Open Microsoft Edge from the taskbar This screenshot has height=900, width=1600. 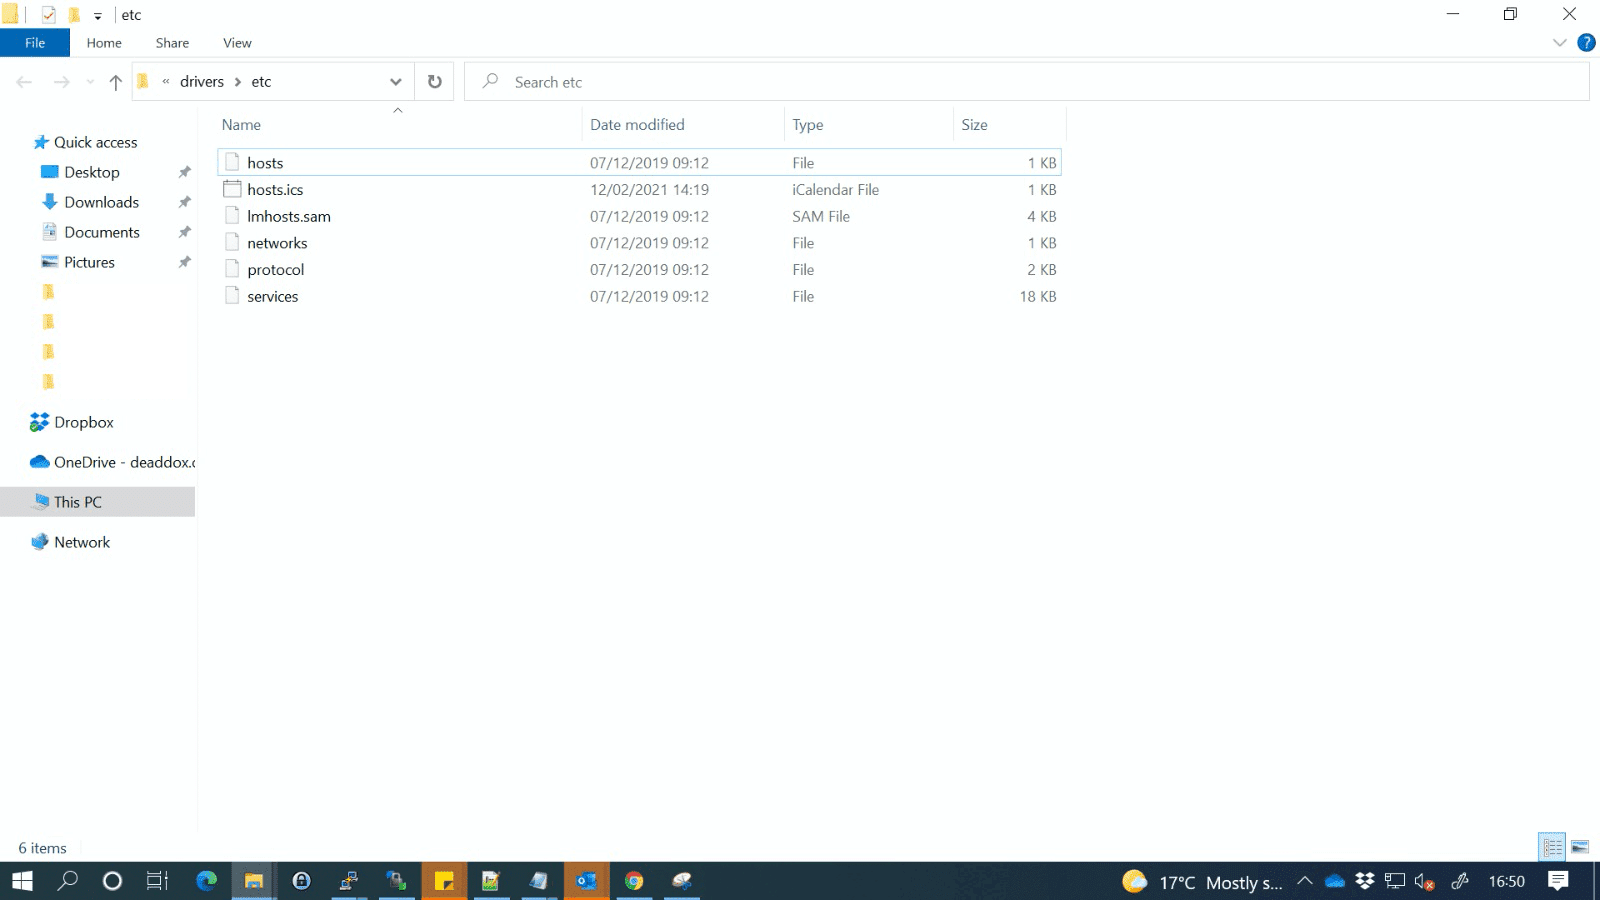(206, 881)
